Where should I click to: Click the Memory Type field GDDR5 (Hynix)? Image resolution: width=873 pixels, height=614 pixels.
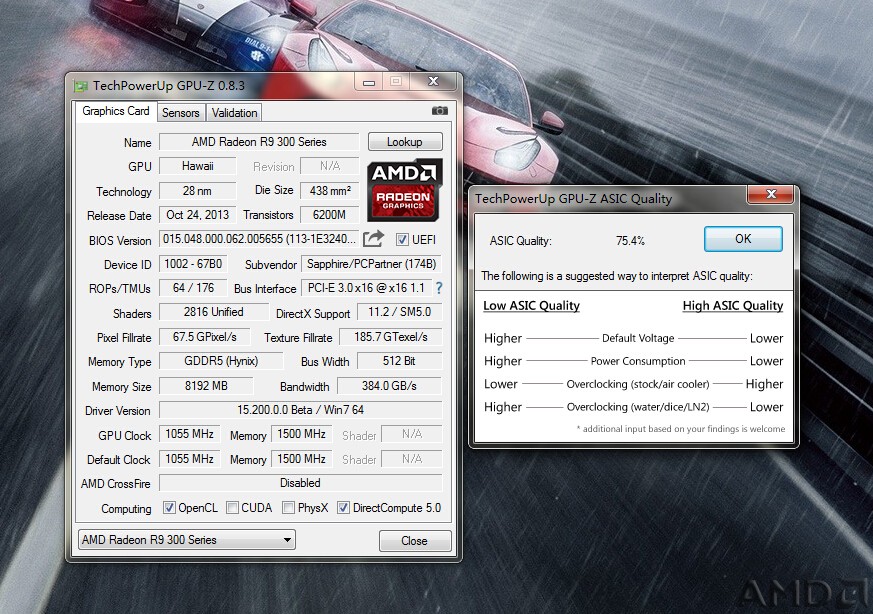[221, 361]
